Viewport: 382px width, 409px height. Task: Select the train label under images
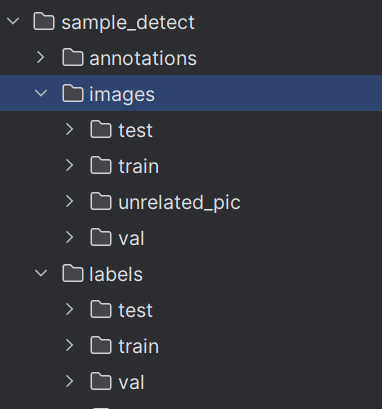pos(139,166)
